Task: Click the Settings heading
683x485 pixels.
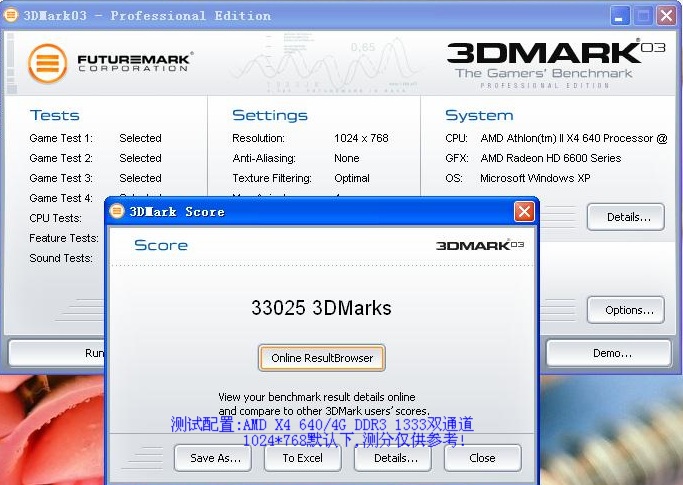Action: click(270, 115)
